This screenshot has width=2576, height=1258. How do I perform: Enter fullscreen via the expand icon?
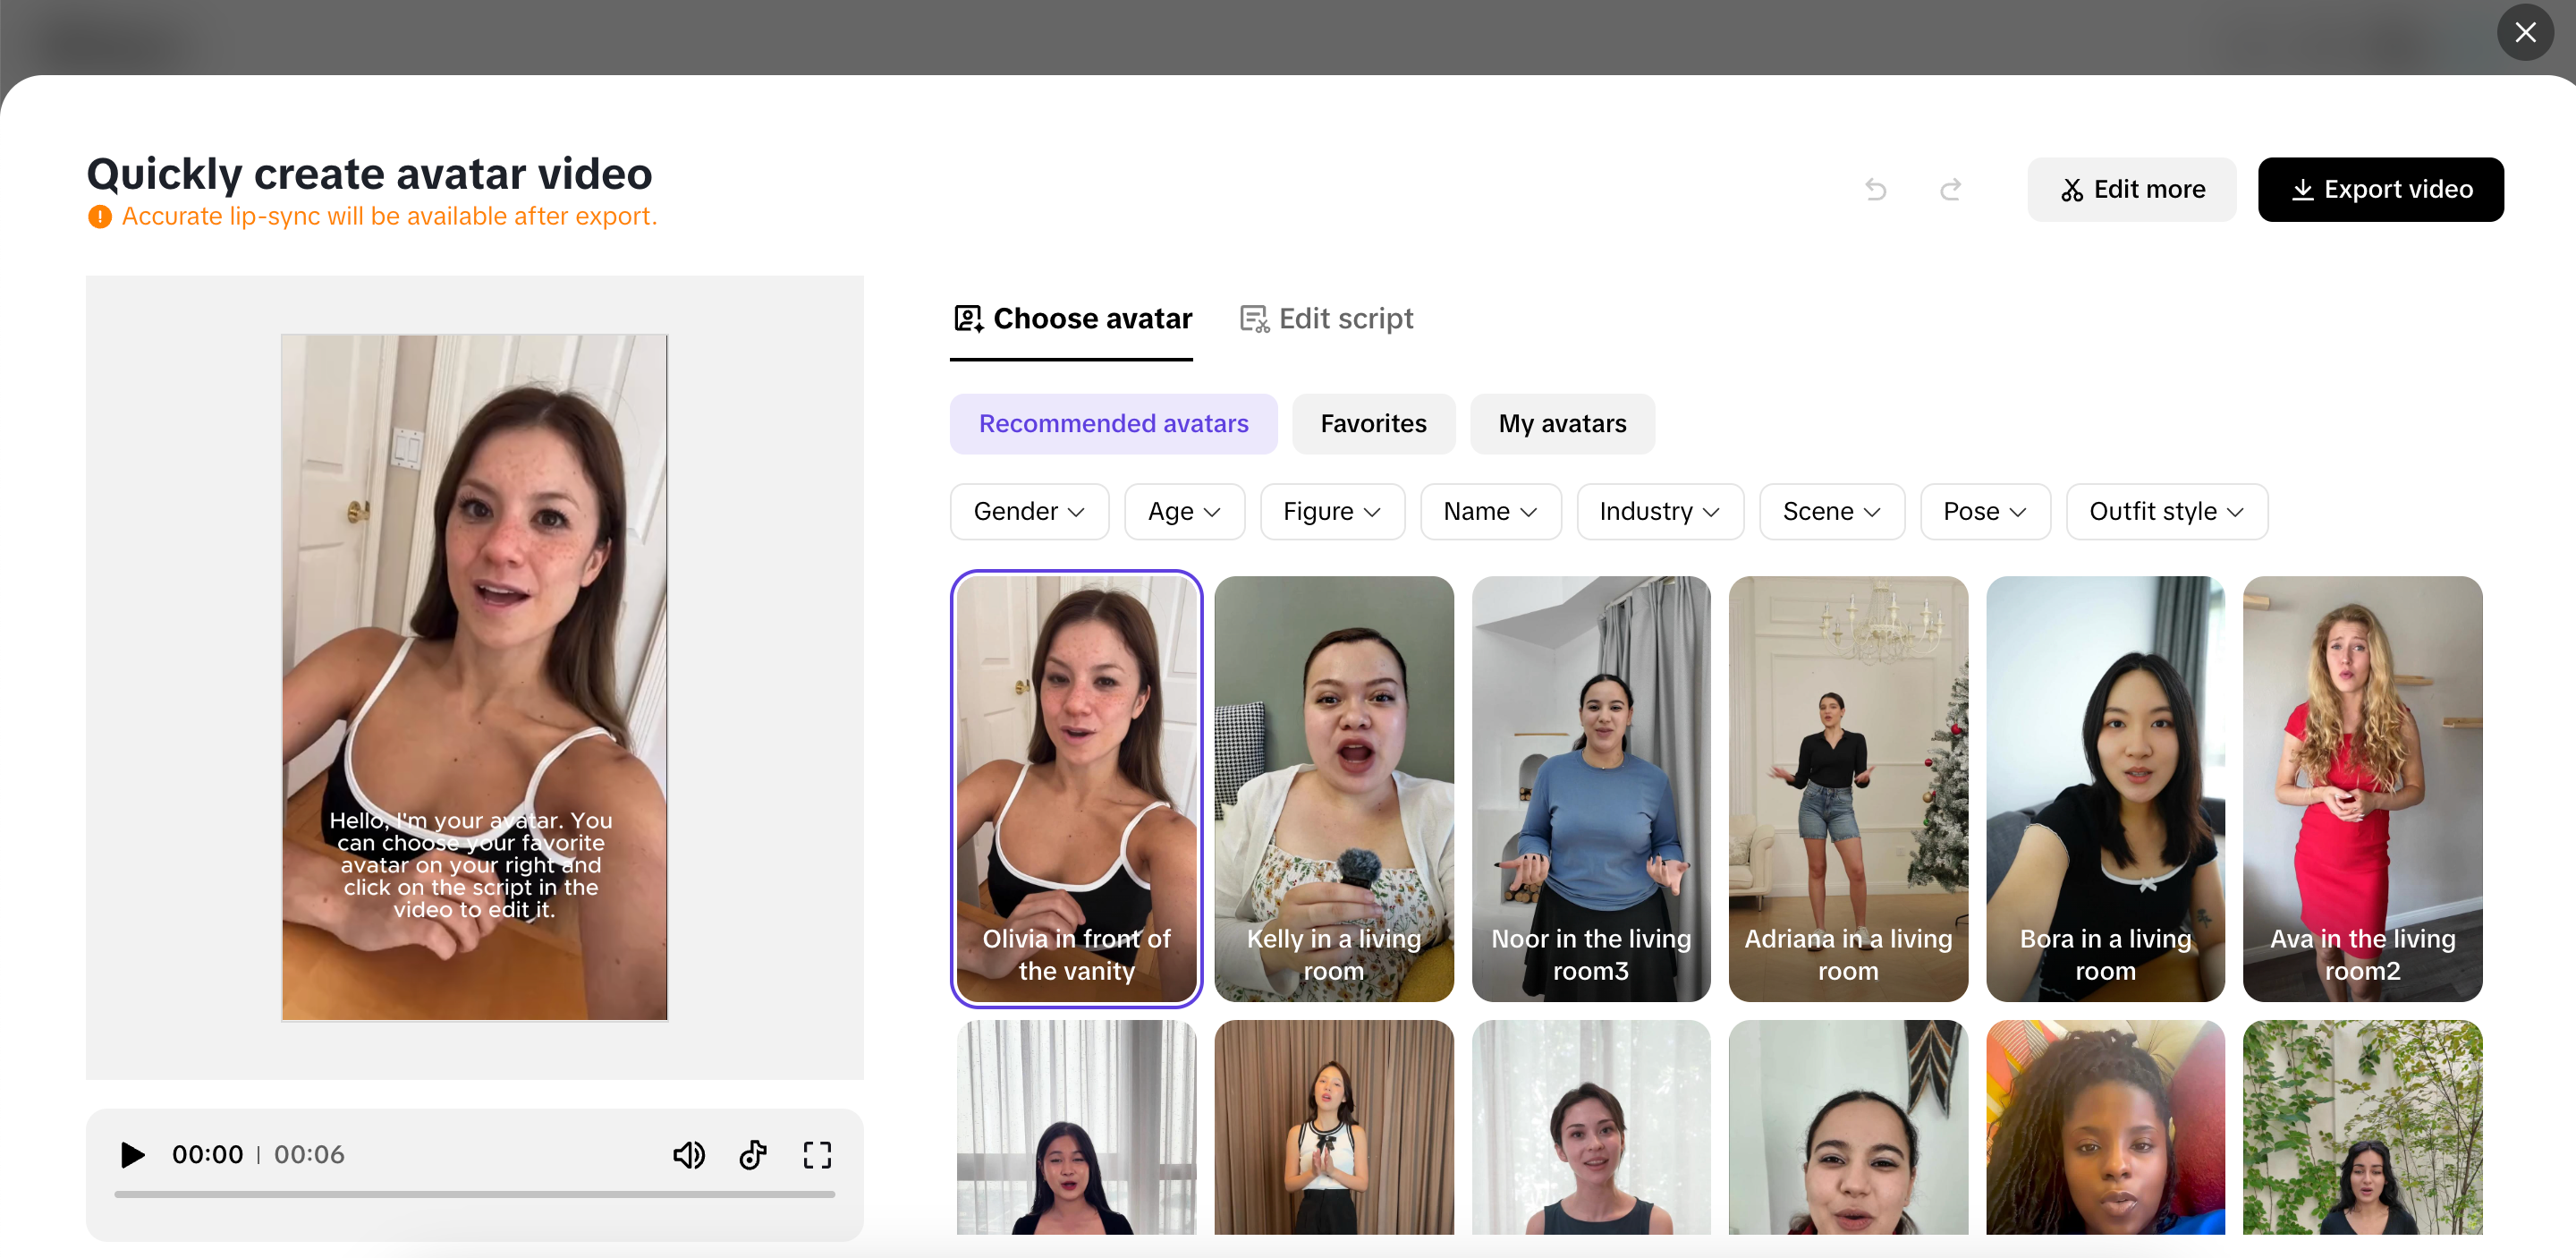[x=817, y=1154]
